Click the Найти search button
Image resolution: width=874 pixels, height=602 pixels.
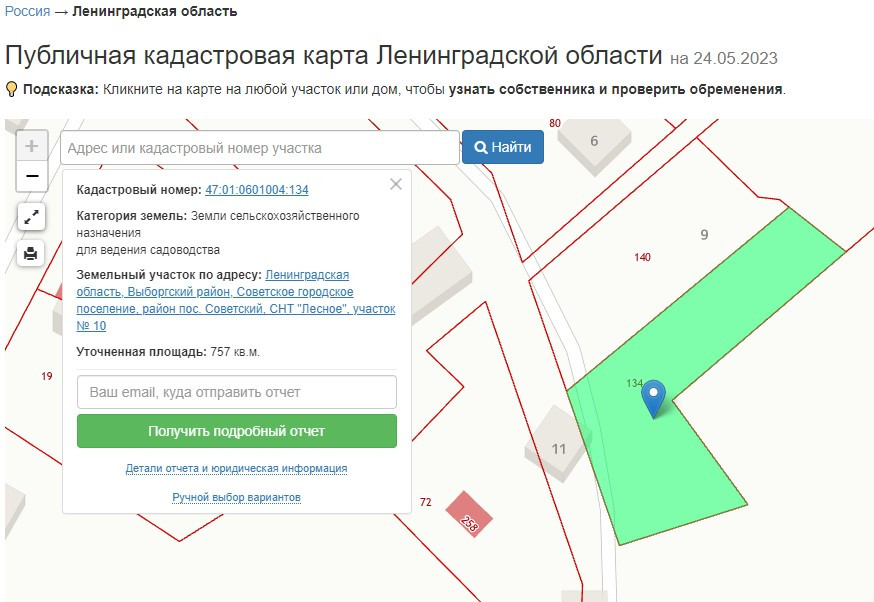pos(503,147)
